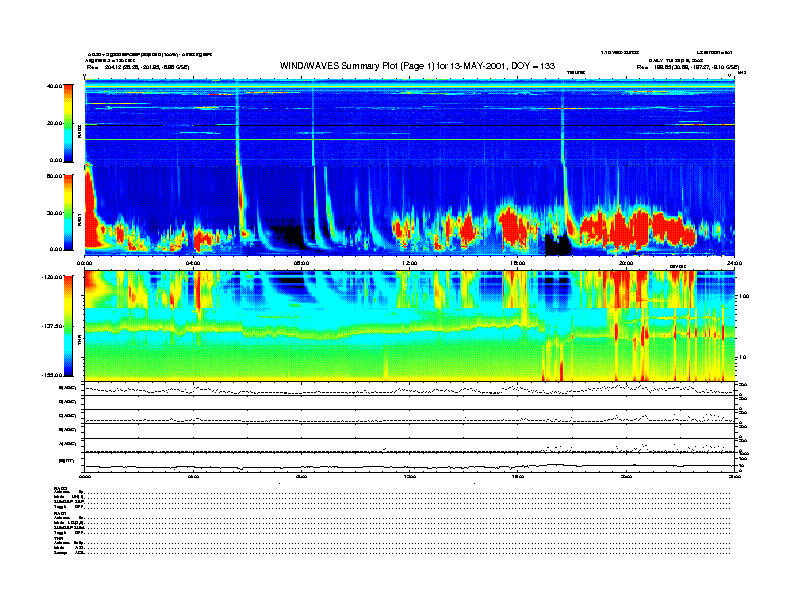Click the 40.00 label on RAD2 scale

tap(54, 86)
